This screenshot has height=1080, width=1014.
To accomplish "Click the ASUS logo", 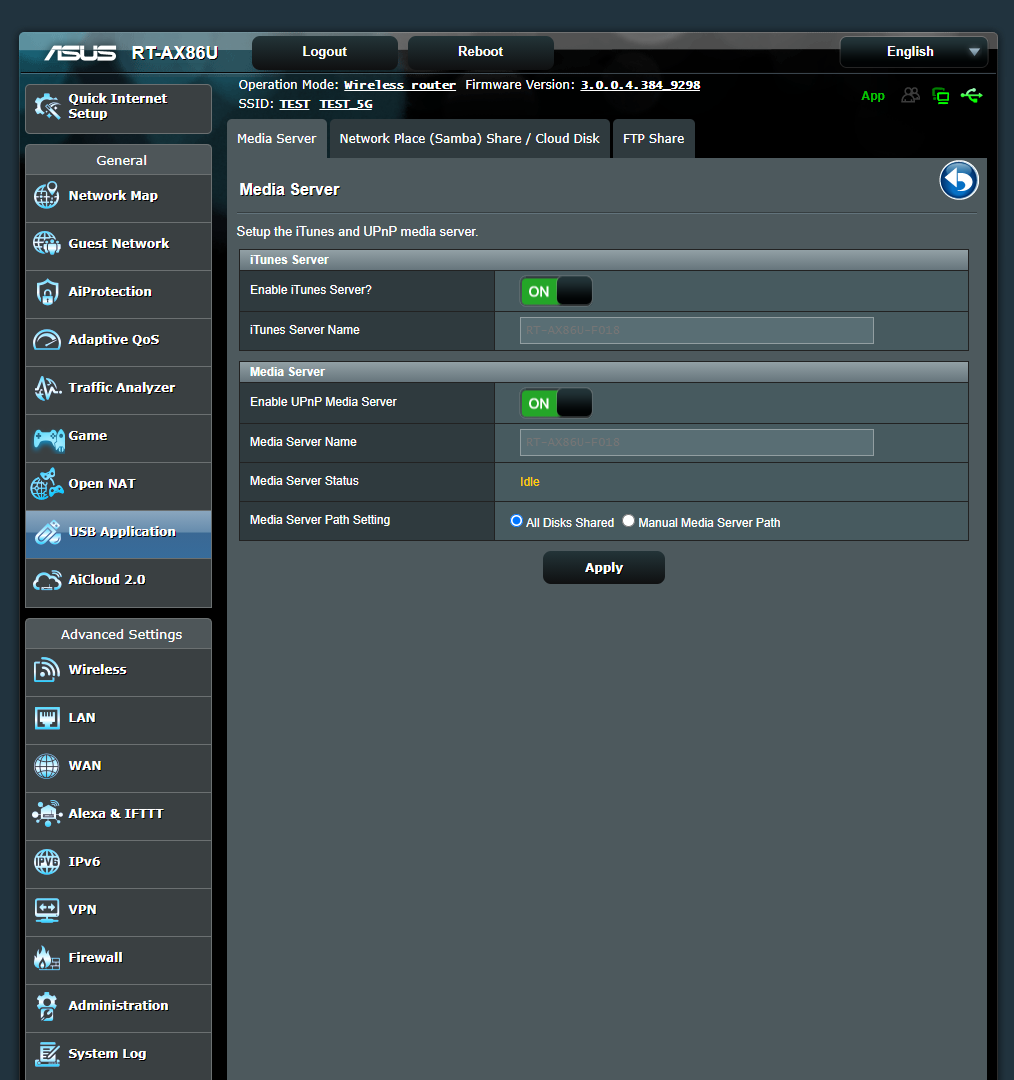I will [81, 53].
